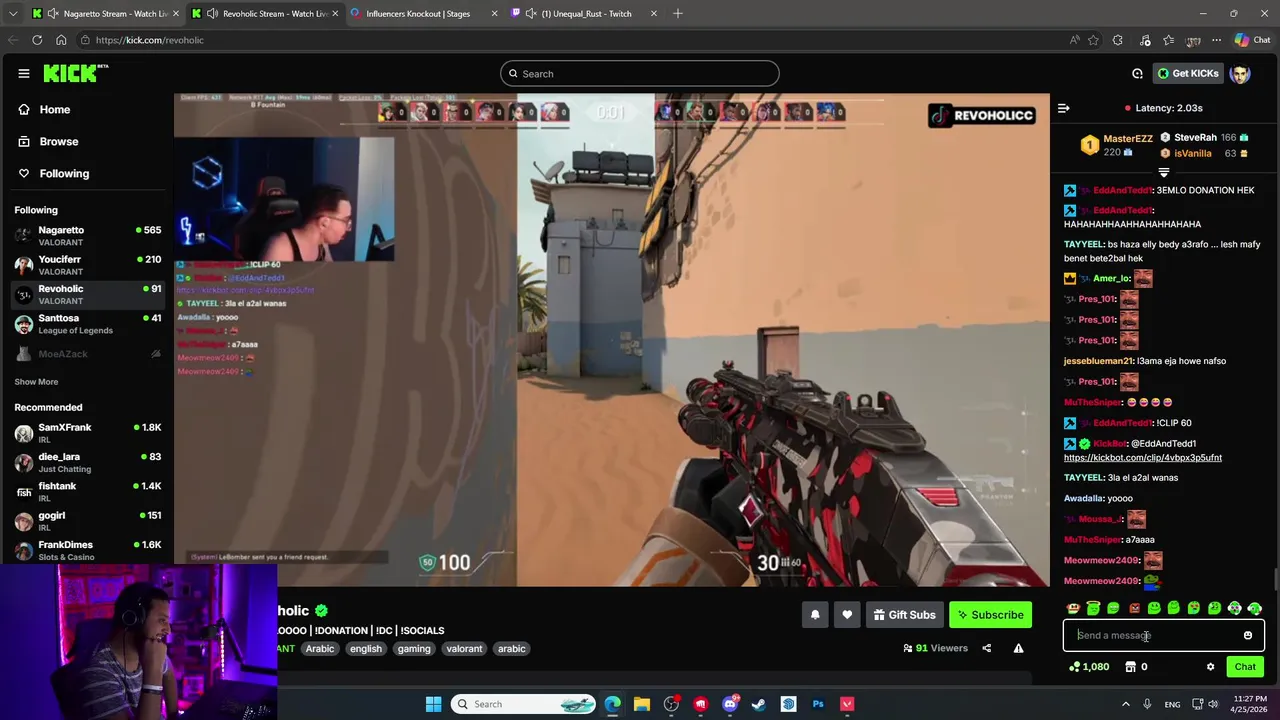Mute the Revoholic Stream tab speaker
1280x720 pixels.
click(213, 14)
